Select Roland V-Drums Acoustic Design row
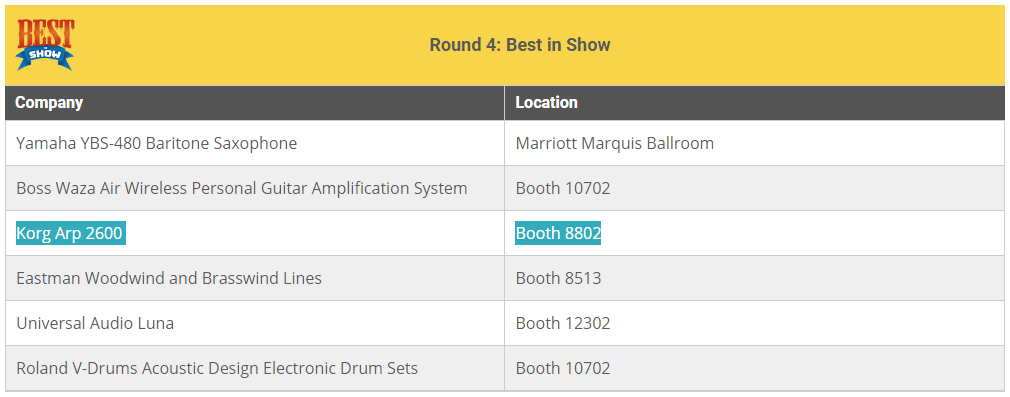The height and width of the screenshot is (397, 1010). pyautogui.click(x=505, y=368)
